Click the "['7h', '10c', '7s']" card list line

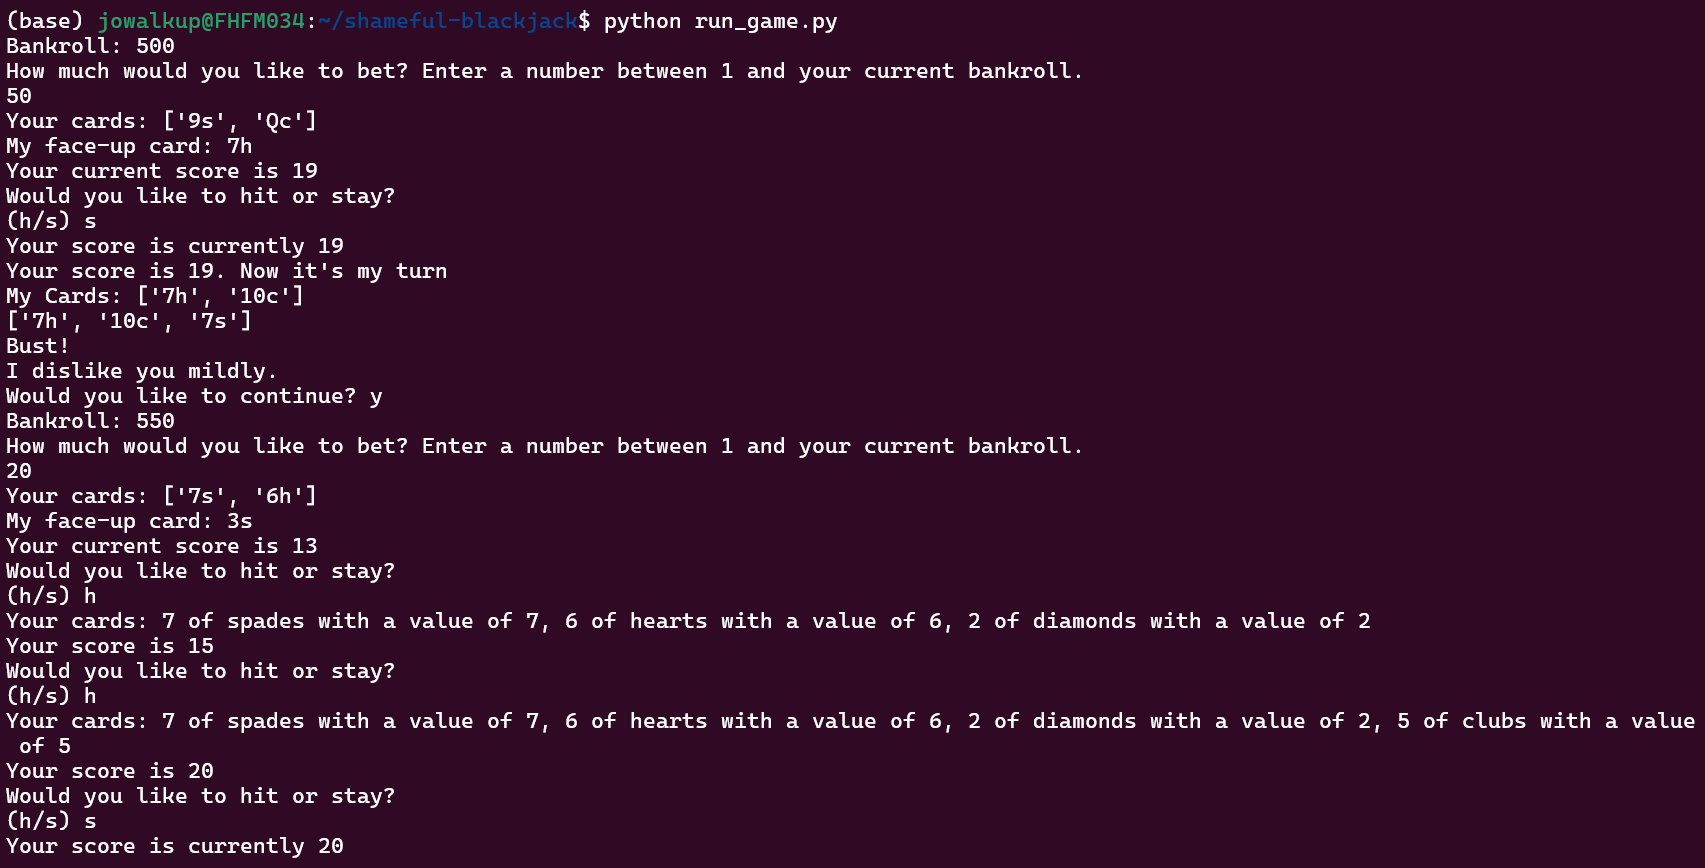click(129, 321)
